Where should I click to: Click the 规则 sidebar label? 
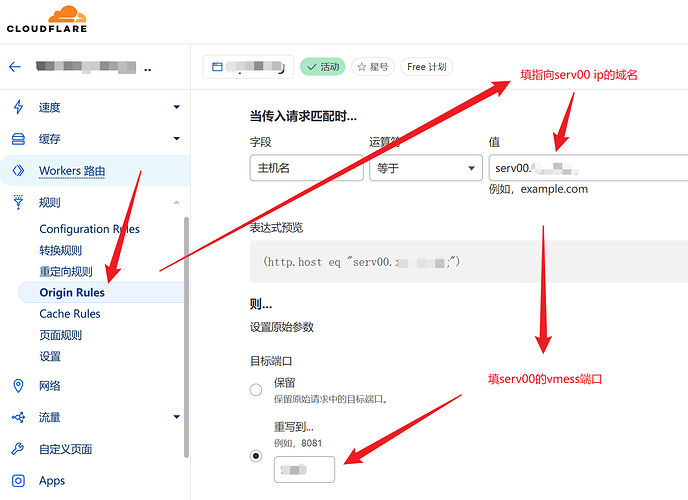[50, 202]
